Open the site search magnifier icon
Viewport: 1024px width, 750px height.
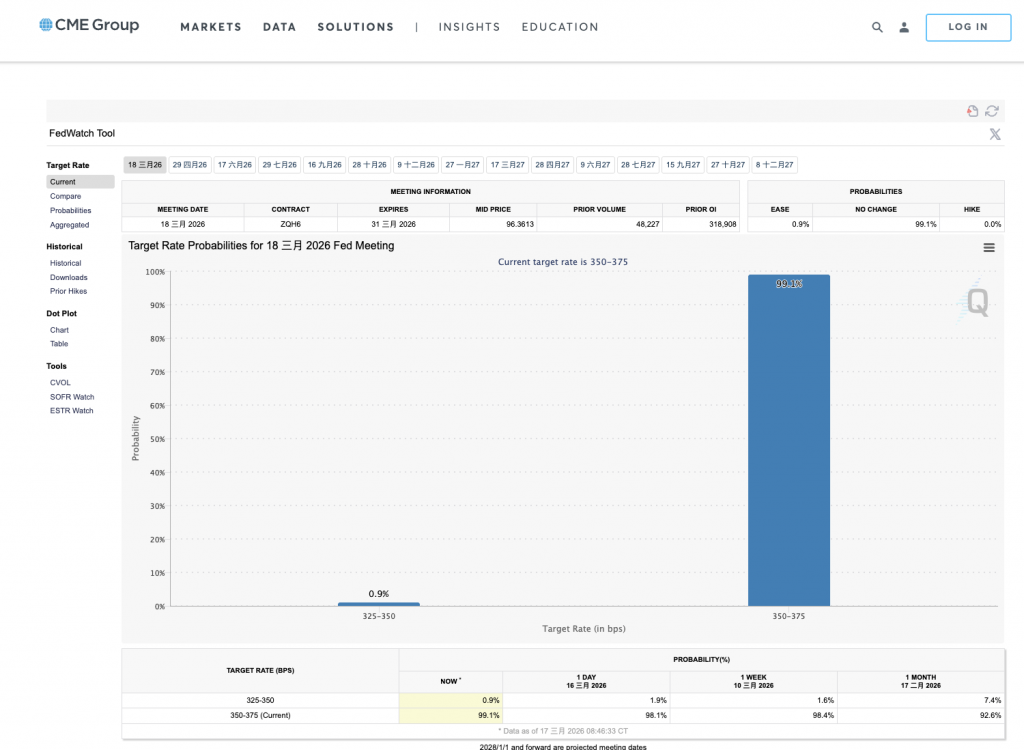(877, 28)
